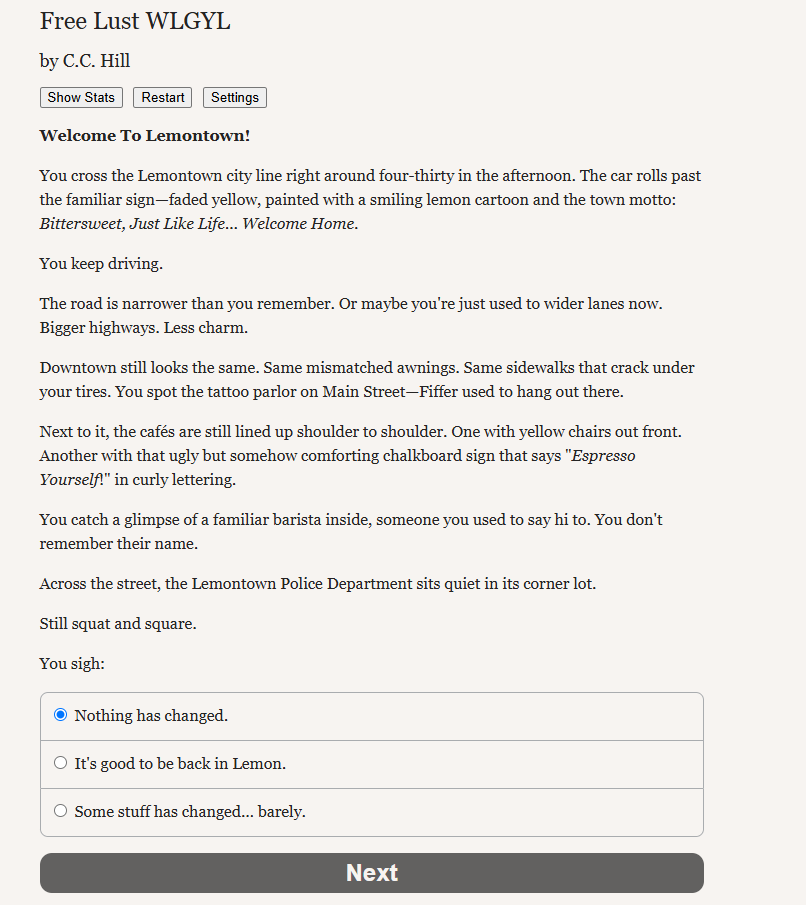This screenshot has width=806, height=905.
Task: Click the "Free Lust WLGYL" title
Action: 135,21
